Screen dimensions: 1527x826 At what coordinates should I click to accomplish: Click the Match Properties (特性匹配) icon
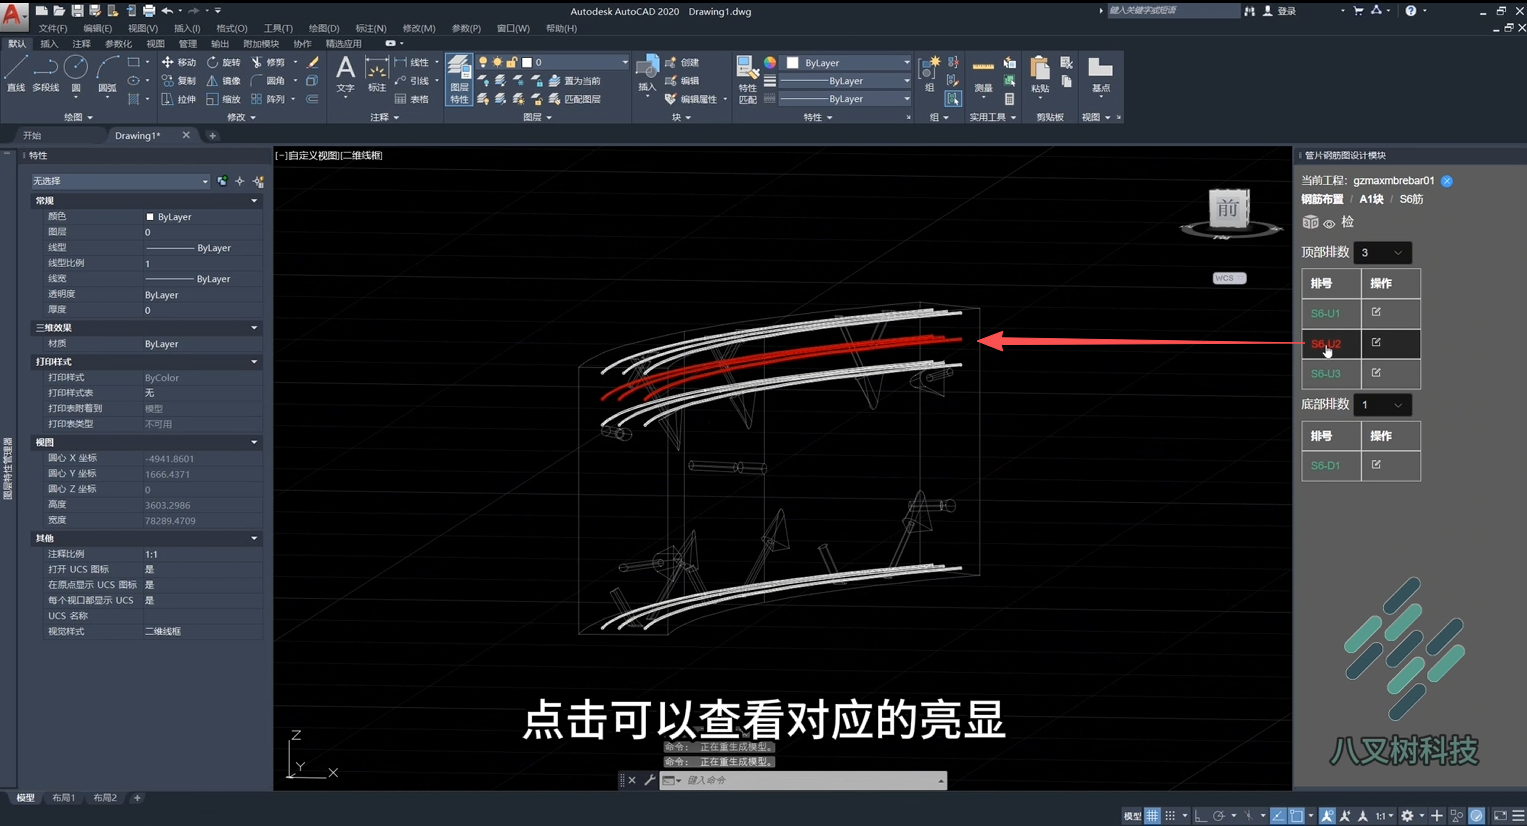747,79
